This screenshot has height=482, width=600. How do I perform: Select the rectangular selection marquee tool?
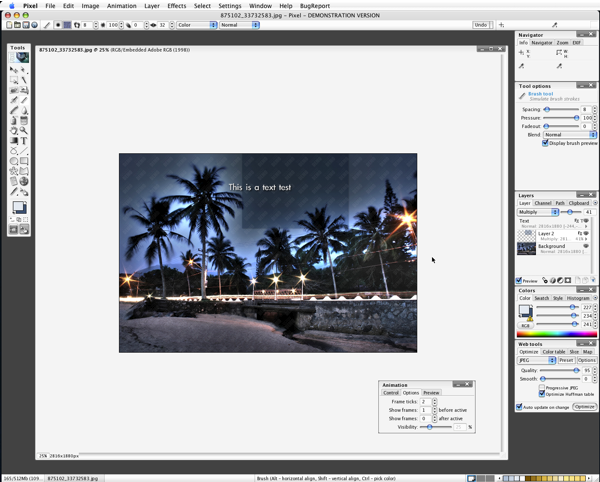click(x=14, y=80)
